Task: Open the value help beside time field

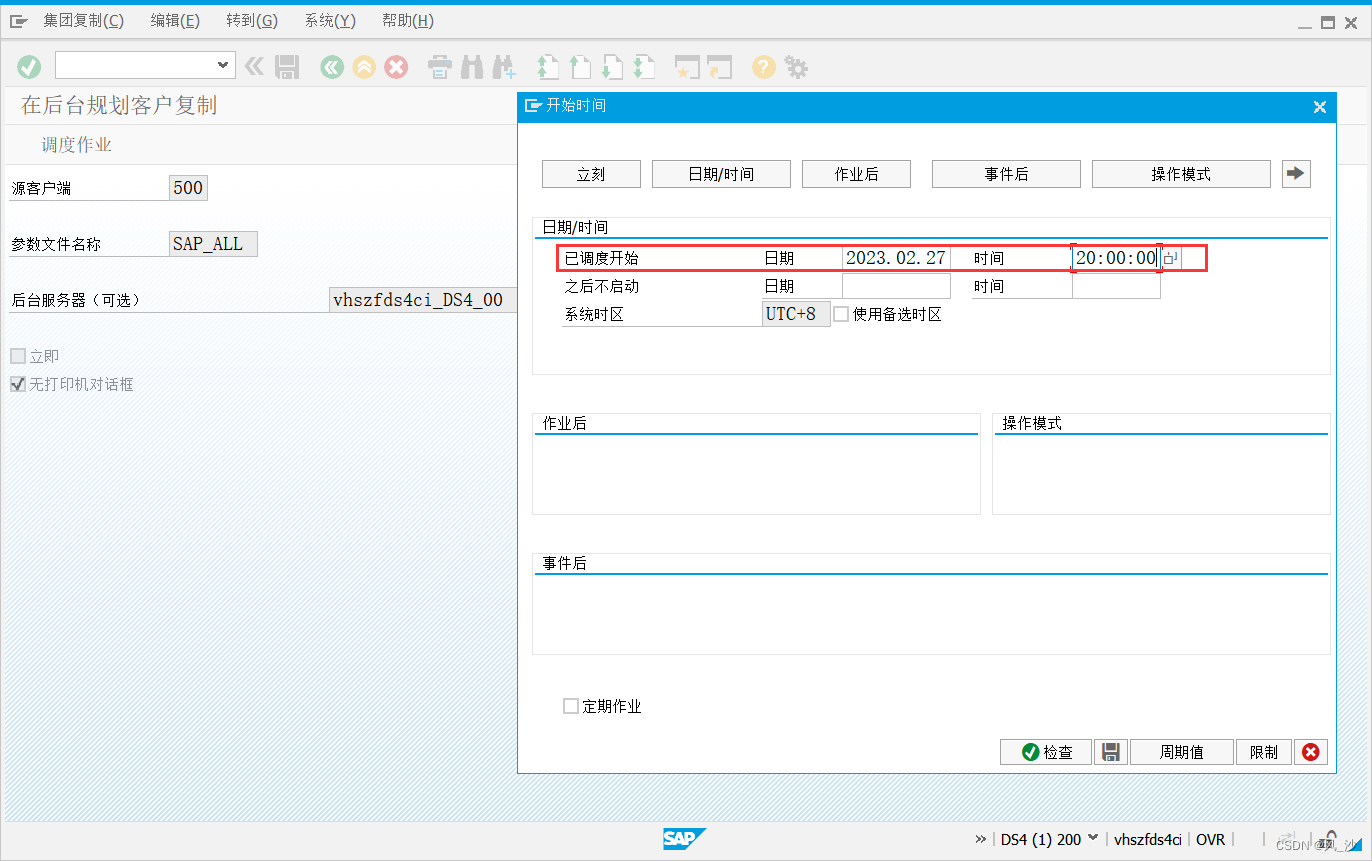Action: [1170, 258]
